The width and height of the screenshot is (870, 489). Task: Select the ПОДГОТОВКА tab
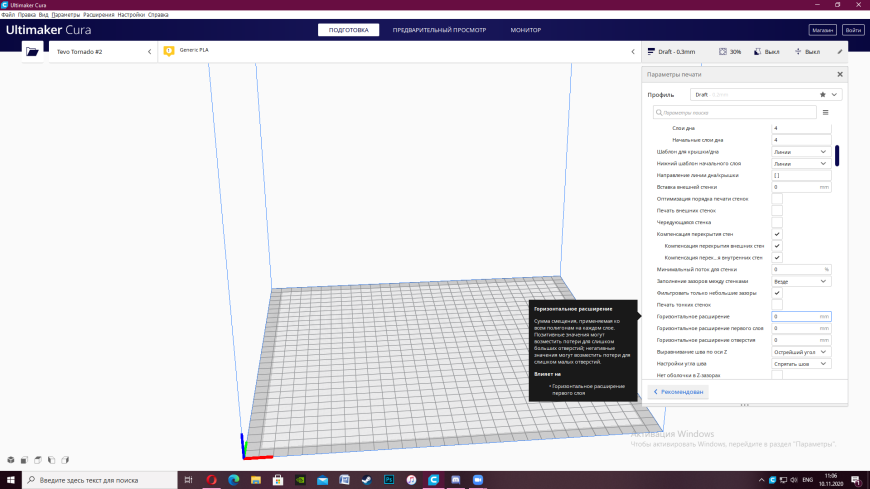pos(348,30)
